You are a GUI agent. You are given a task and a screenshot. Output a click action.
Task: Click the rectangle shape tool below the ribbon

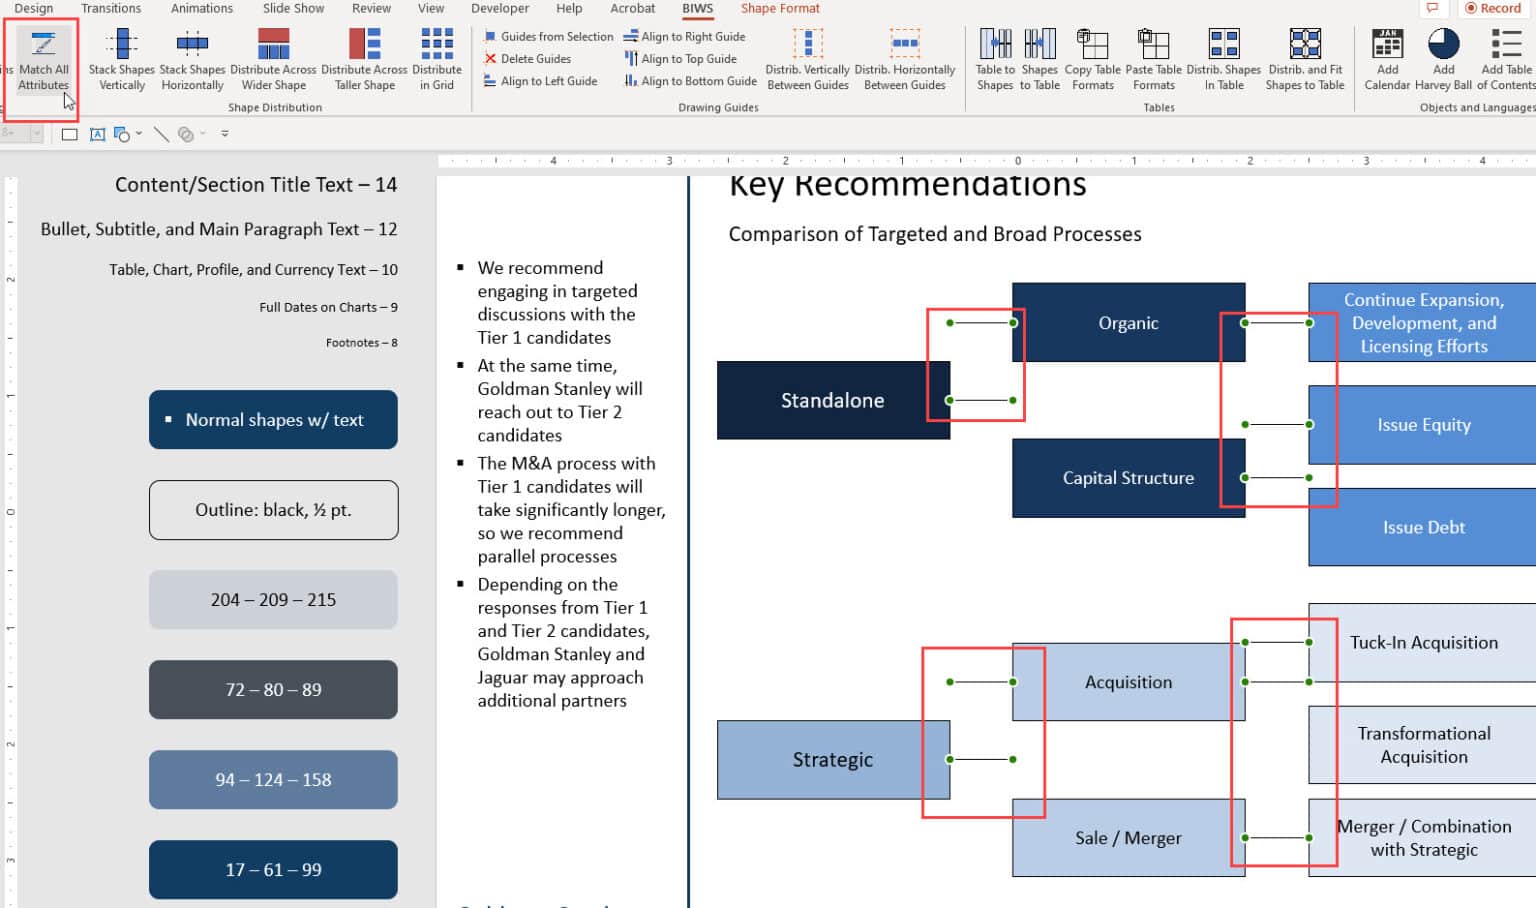68,133
